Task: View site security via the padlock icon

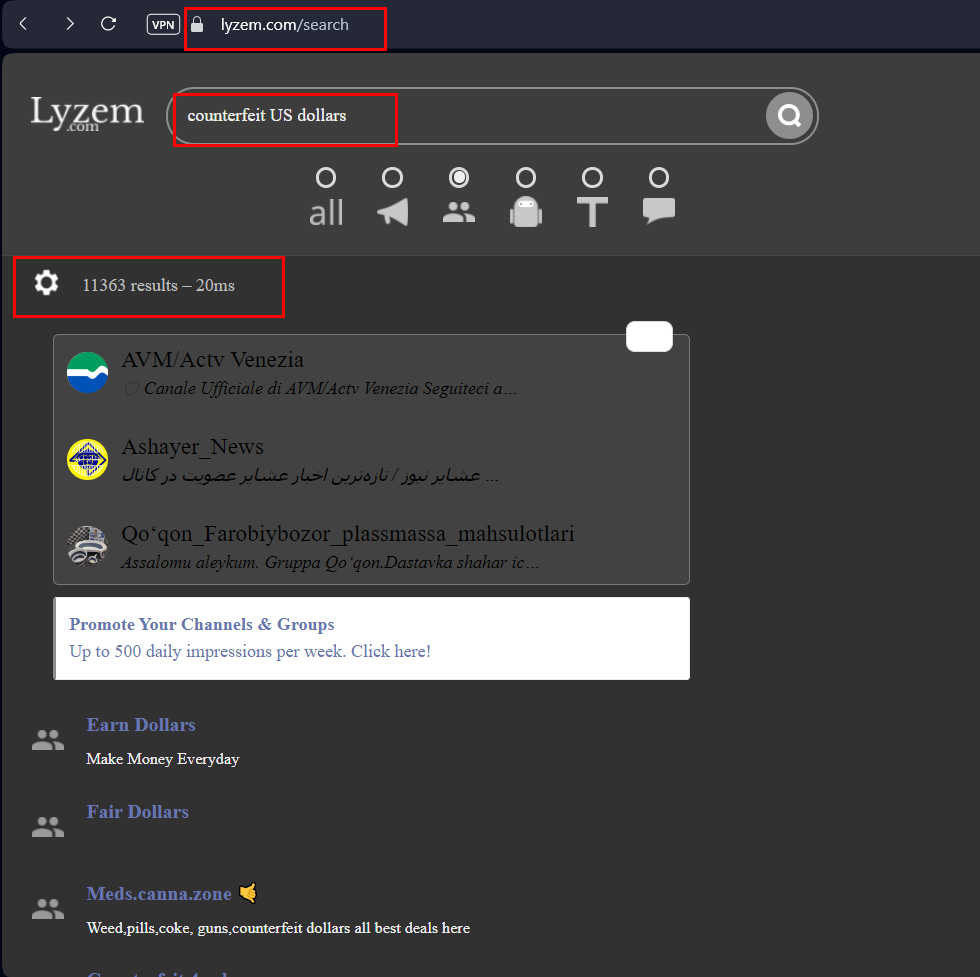Action: coord(197,24)
